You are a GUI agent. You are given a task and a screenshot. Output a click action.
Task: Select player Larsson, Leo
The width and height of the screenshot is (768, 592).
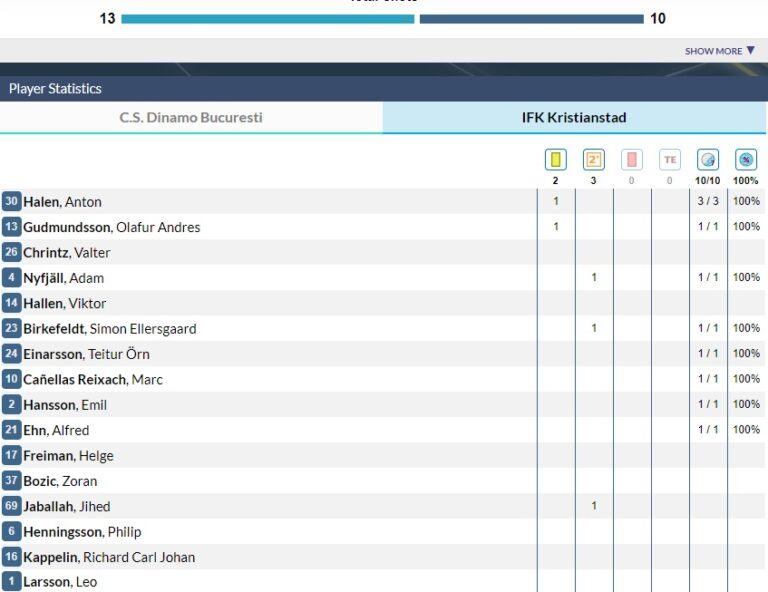click(60, 582)
